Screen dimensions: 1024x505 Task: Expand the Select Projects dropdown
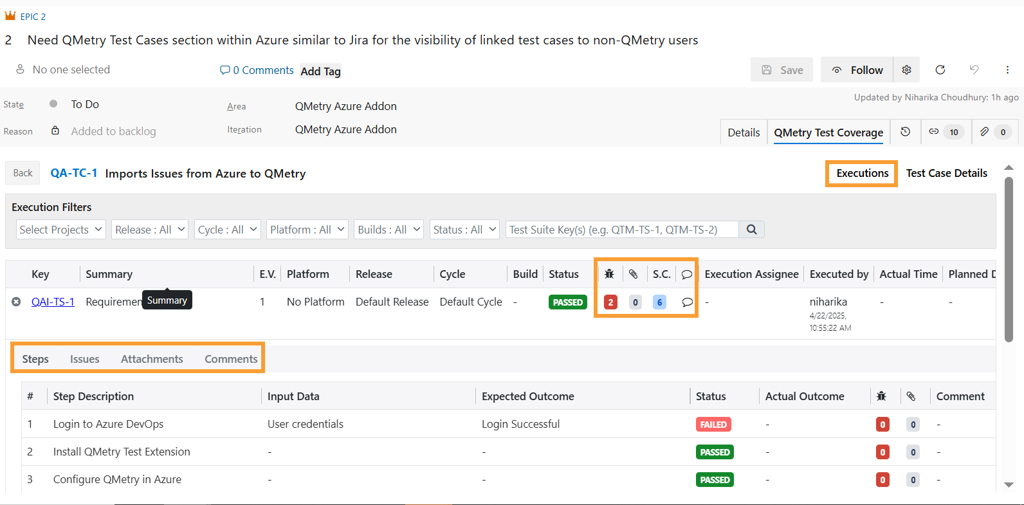tap(61, 230)
